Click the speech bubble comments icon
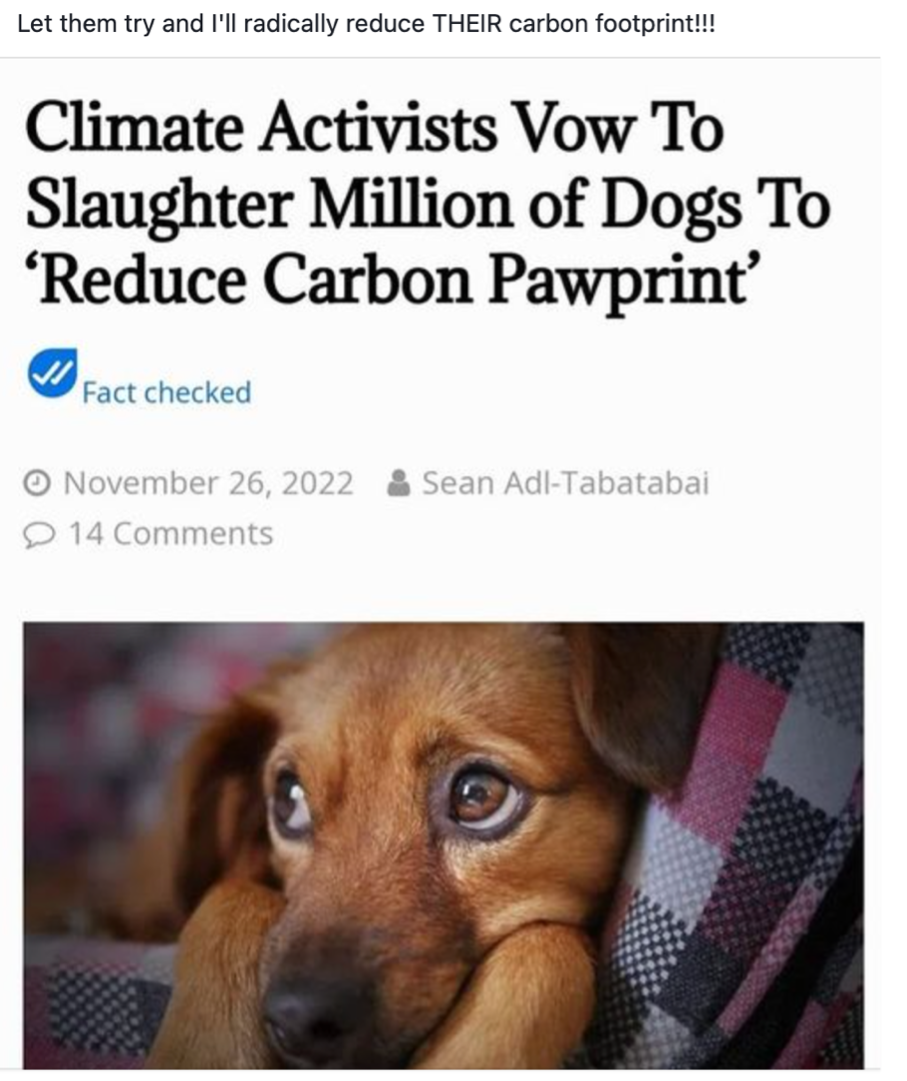 [x=38, y=535]
